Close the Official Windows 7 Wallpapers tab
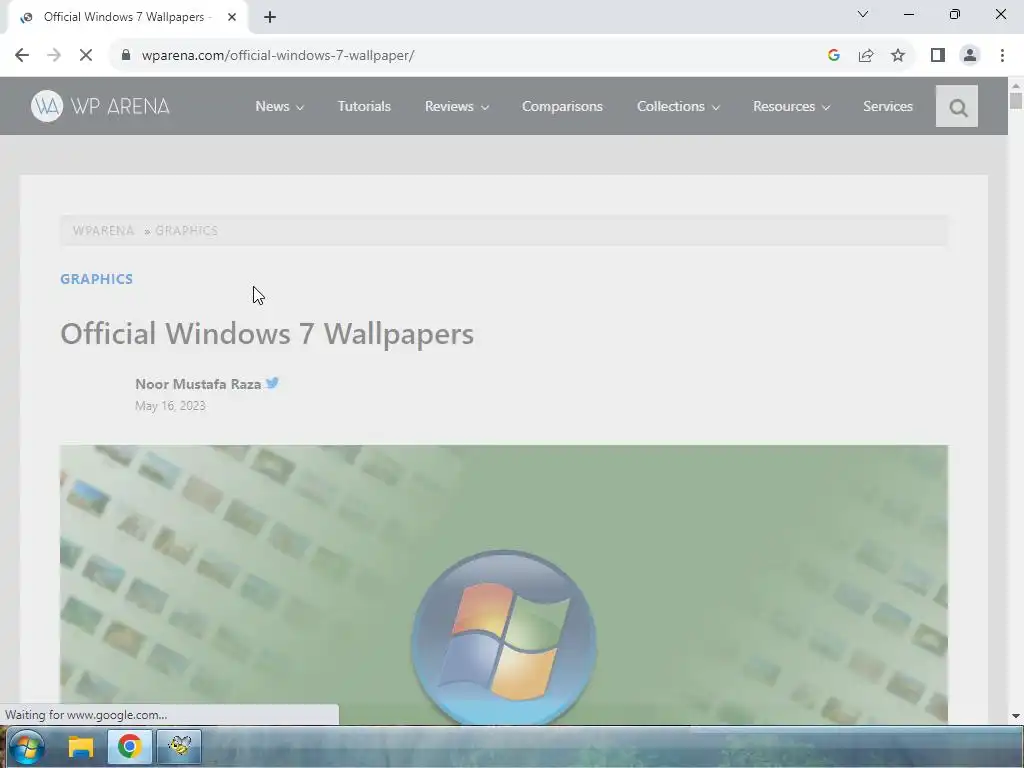1024x768 pixels. [232, 17]
